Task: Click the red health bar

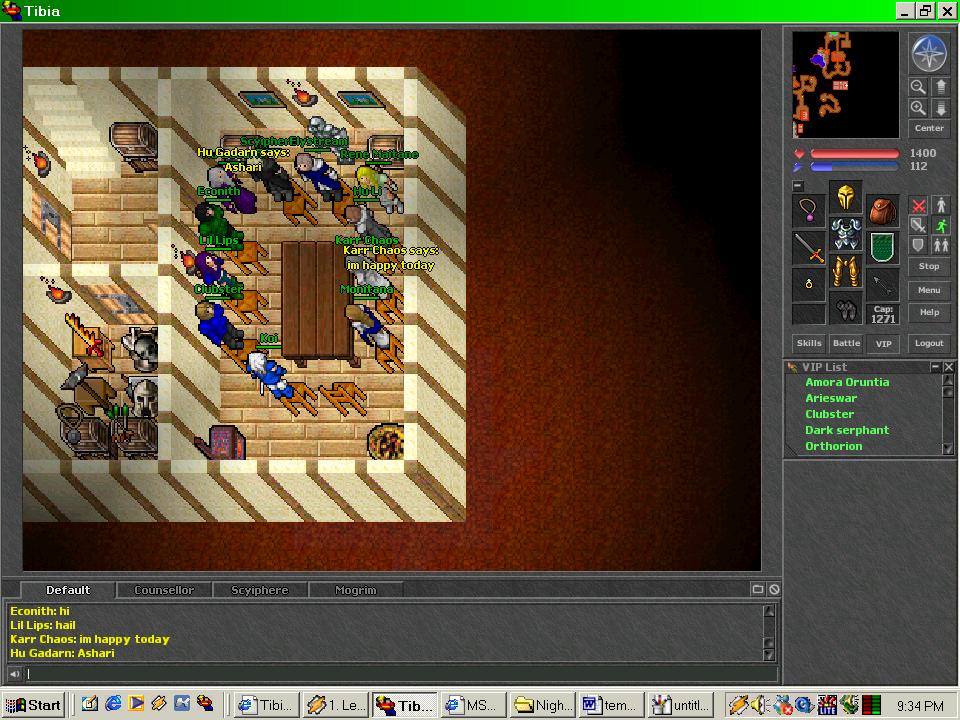Action: tap(855, 153)
